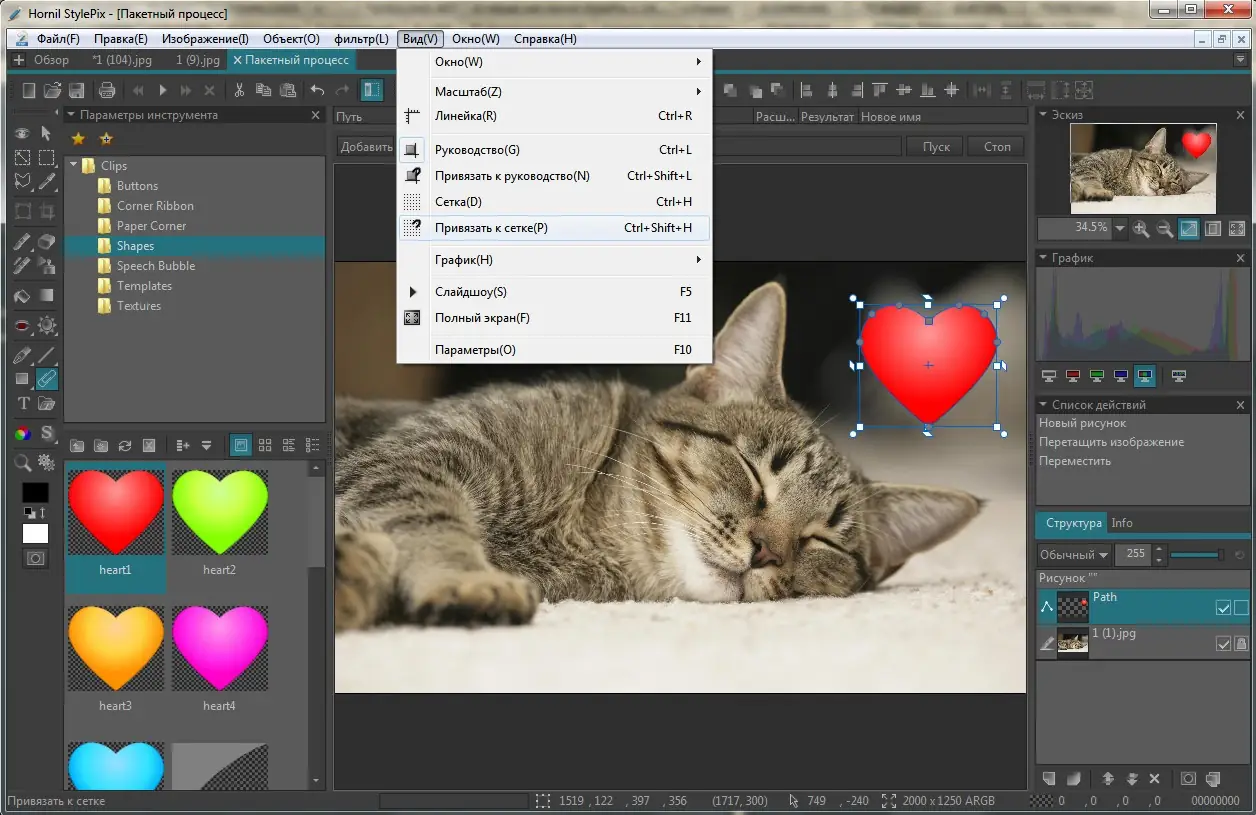Click the Добавить button

[x=366, y=146]
